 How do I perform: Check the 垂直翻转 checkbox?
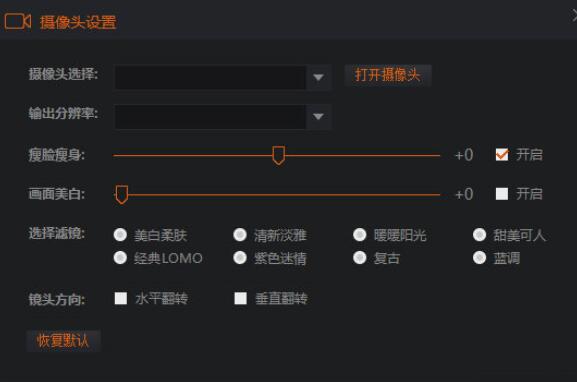[x=241, y=298]
